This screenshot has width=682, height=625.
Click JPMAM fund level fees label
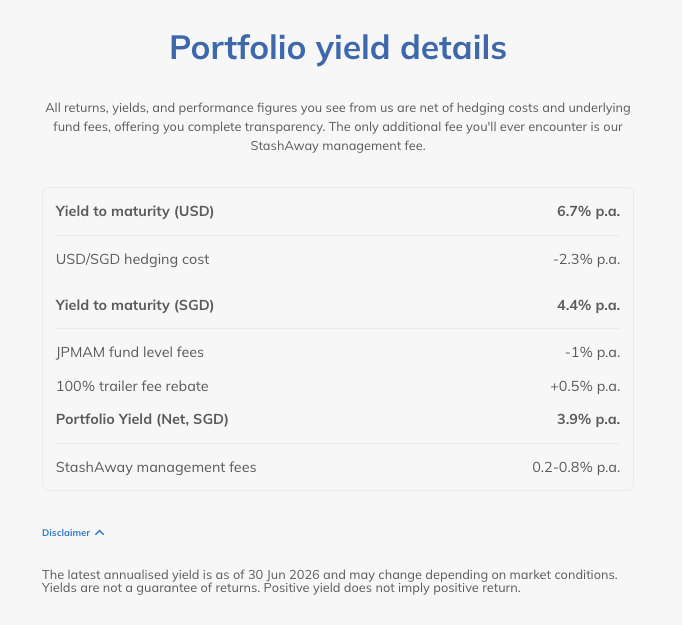(x=130, y=352)
